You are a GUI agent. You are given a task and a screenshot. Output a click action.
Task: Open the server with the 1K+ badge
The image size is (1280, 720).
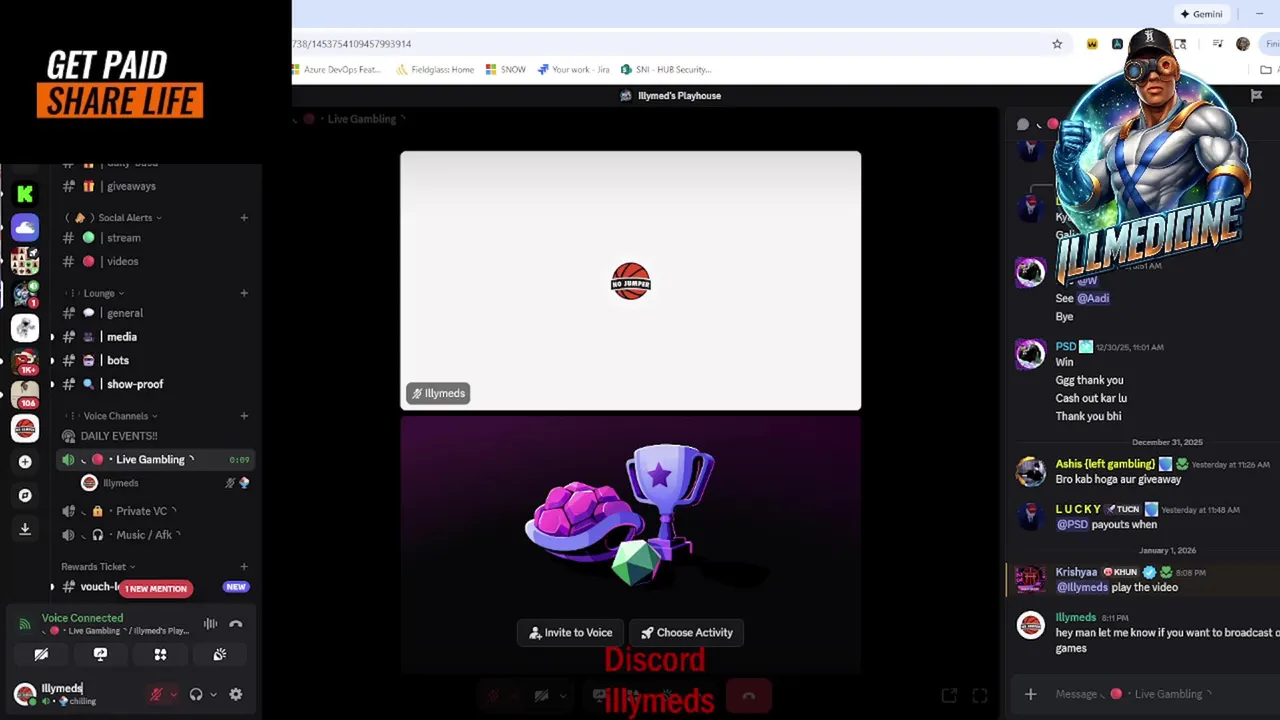click(x=25, y=361)
